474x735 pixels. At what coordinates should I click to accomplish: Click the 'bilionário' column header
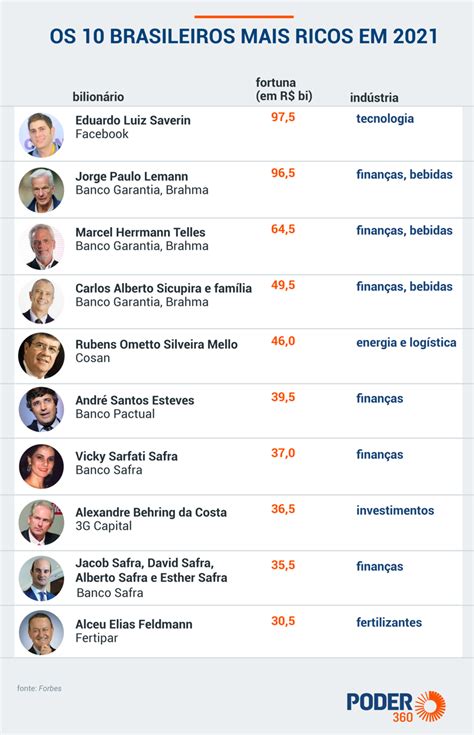coord(98,97)
